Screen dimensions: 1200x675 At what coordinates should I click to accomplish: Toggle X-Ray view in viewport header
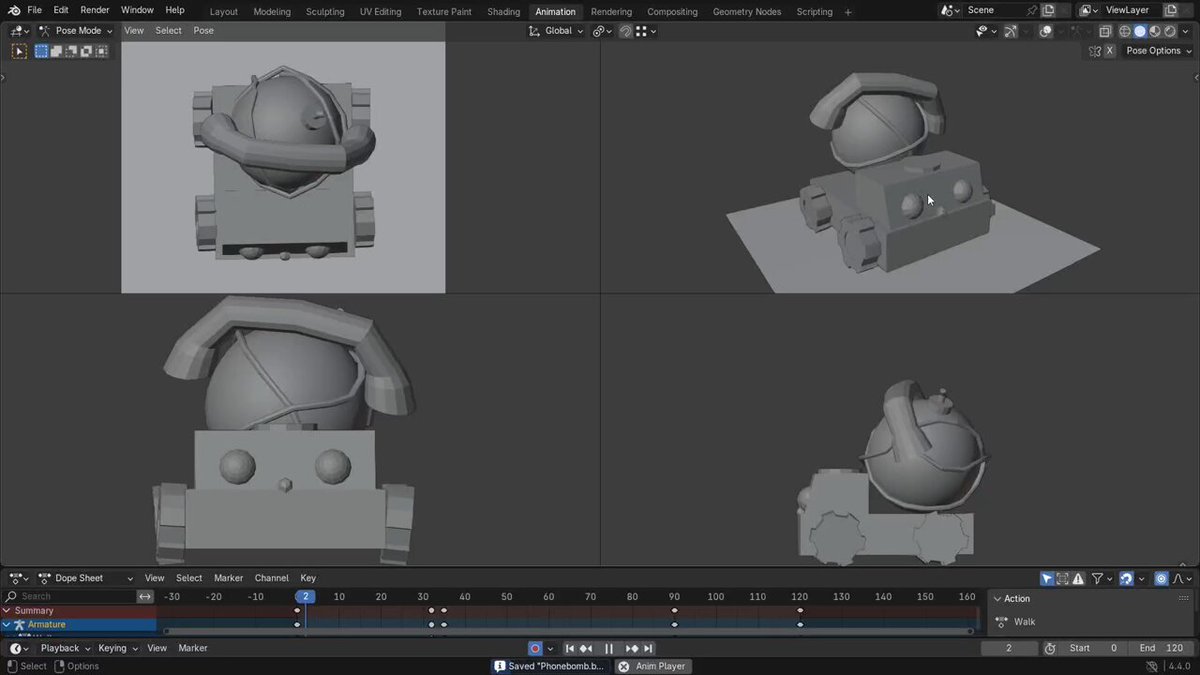tap(1105, 31)
